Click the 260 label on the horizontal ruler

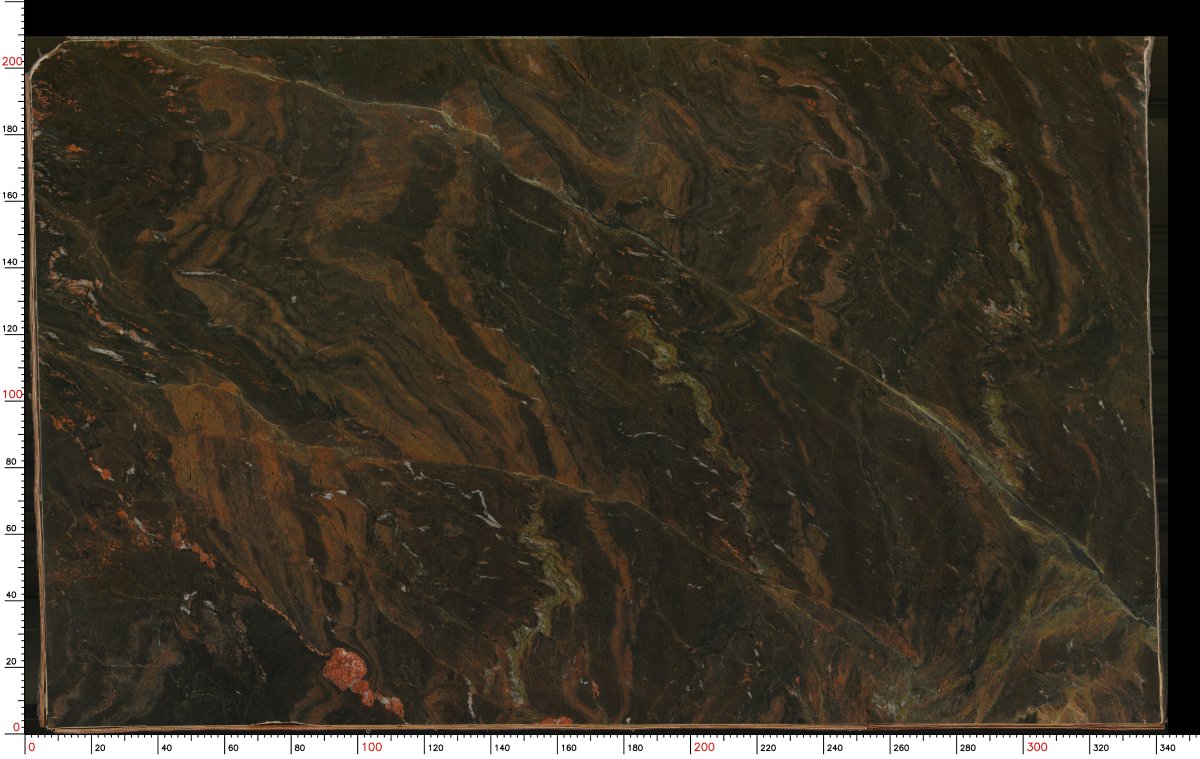[x=901, y=748]
